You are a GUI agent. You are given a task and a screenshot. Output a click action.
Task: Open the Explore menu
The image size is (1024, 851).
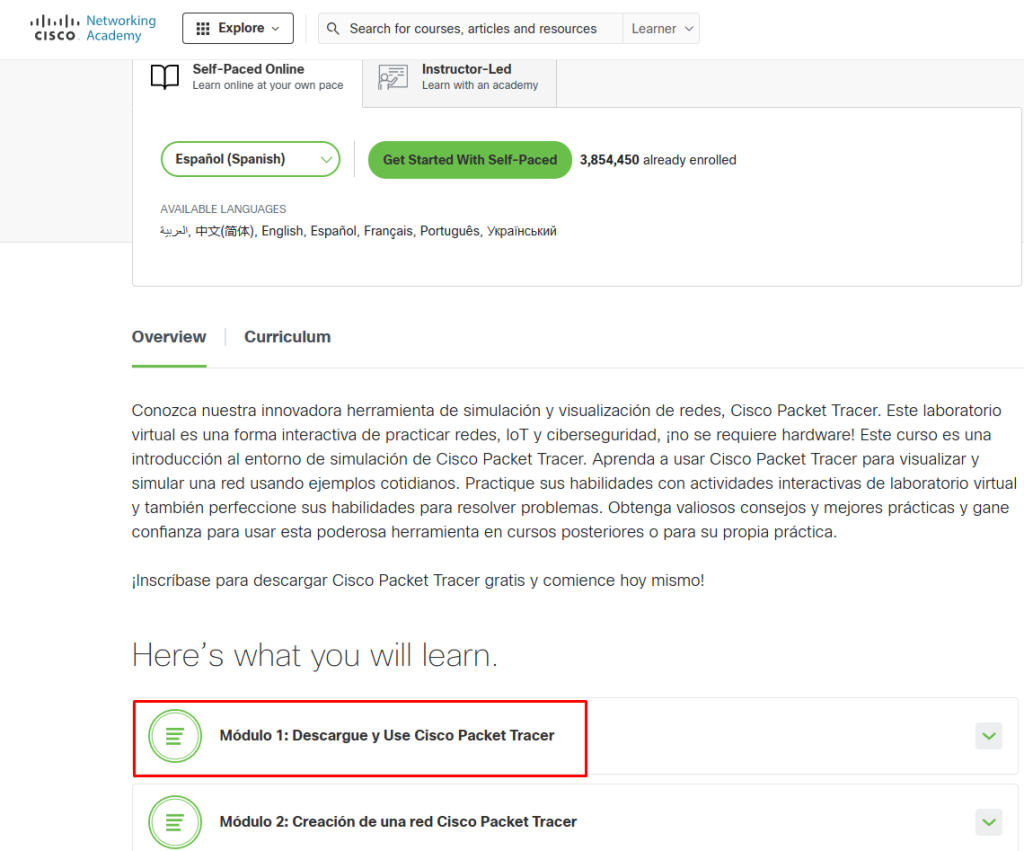(x=238, y=29)
